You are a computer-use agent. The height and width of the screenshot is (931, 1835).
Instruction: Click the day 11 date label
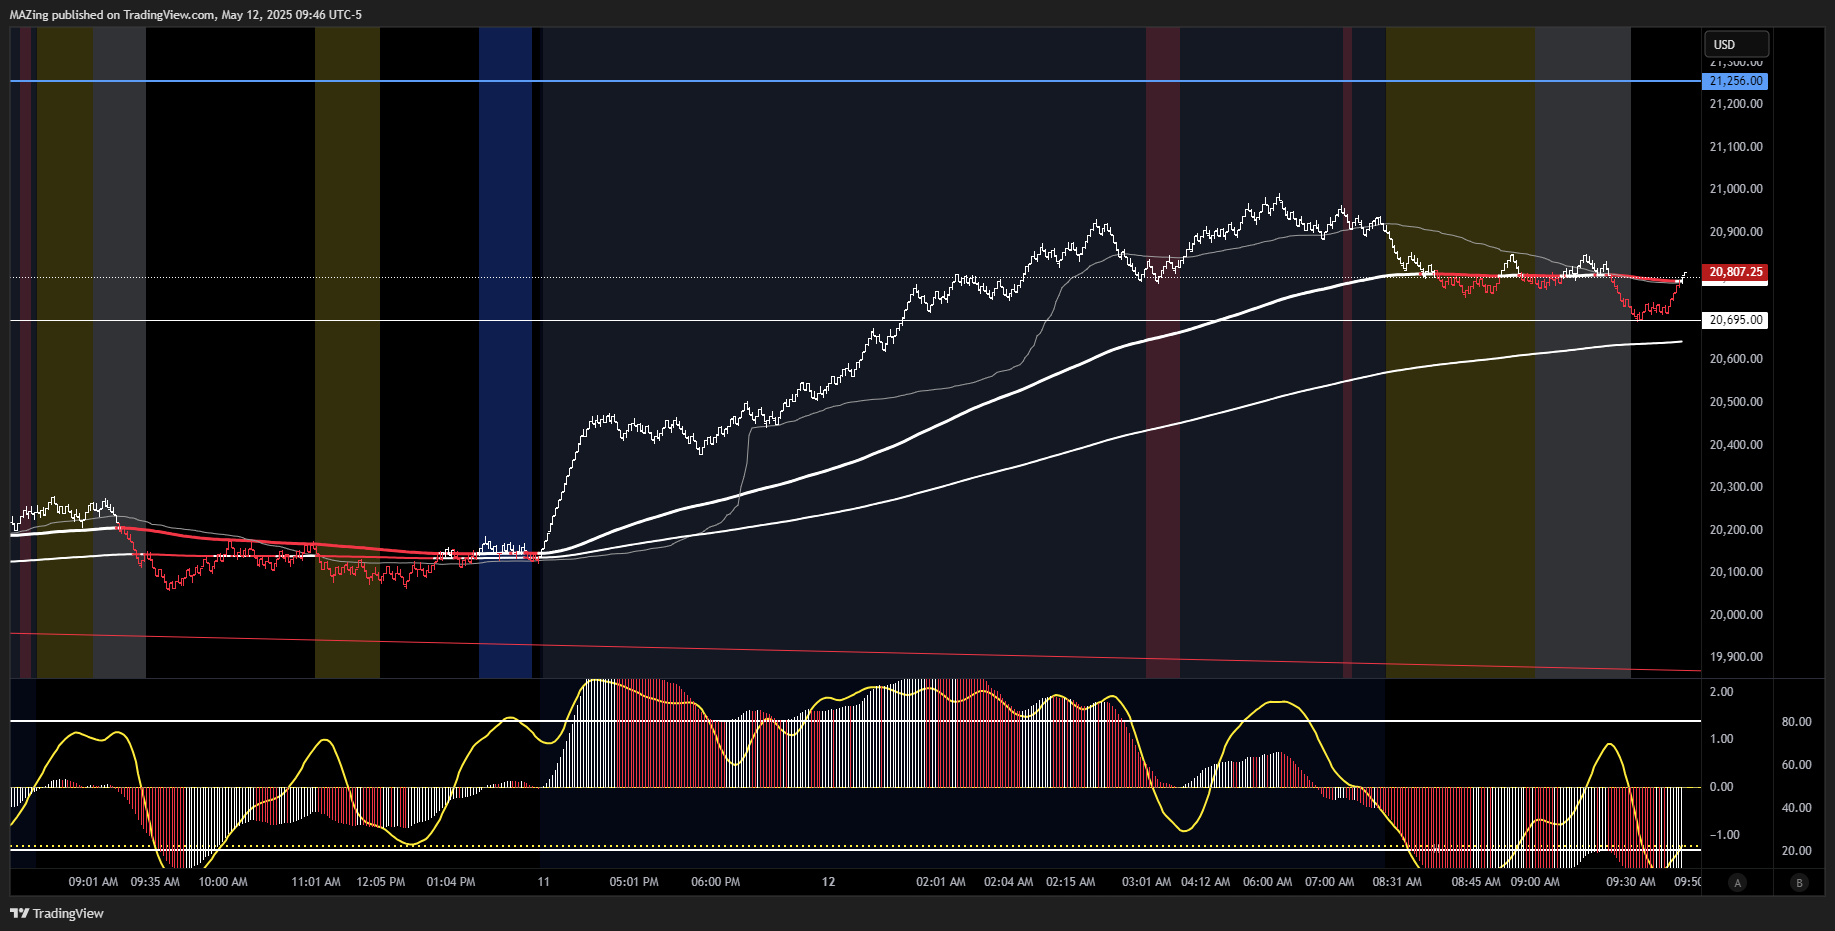pos(544,882)
